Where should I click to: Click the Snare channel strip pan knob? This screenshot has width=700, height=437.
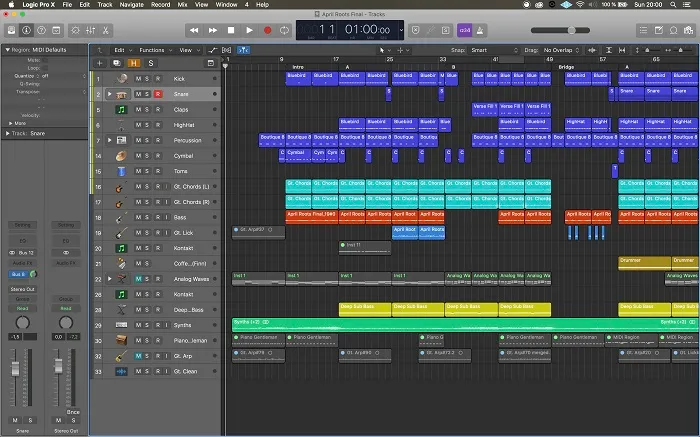click(x=22, y=322)
